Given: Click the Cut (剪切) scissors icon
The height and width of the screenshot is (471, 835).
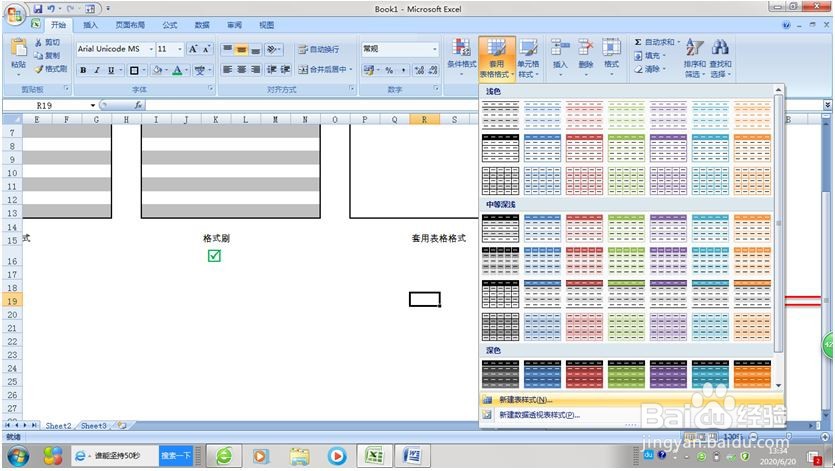Looking at the screenshot, I should [38, 42].
